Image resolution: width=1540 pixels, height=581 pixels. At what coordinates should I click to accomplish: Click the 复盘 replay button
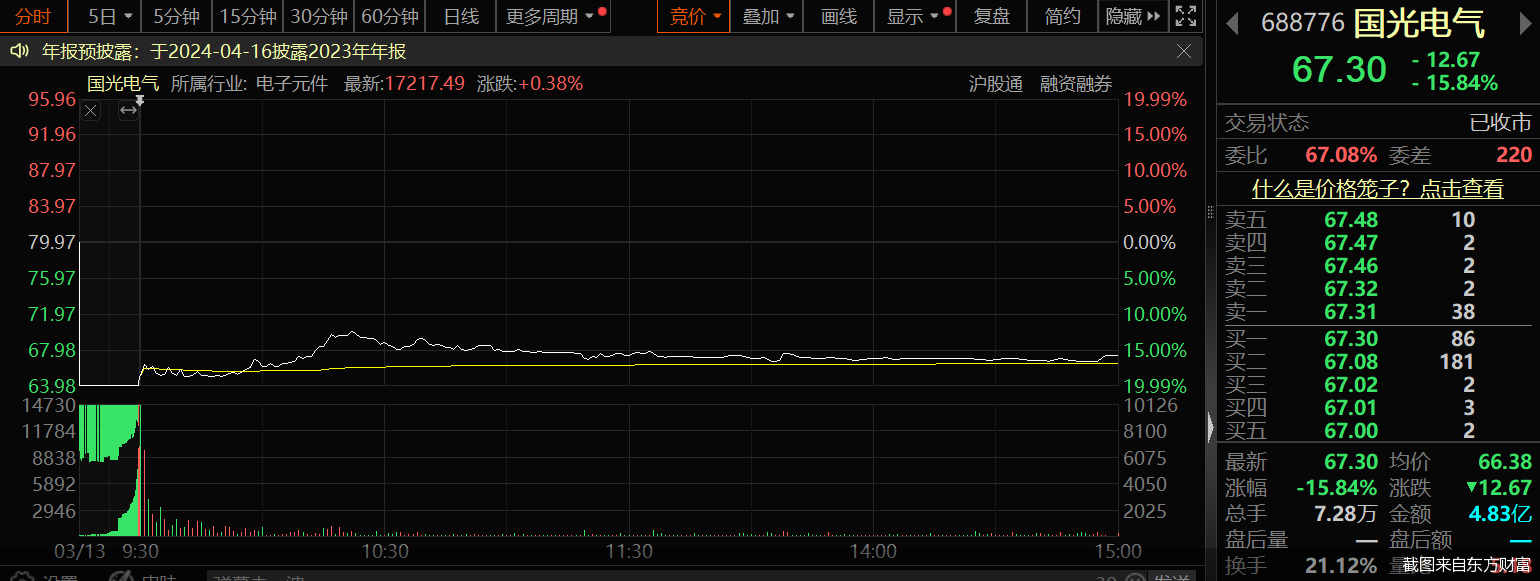(x=991, y=16)
